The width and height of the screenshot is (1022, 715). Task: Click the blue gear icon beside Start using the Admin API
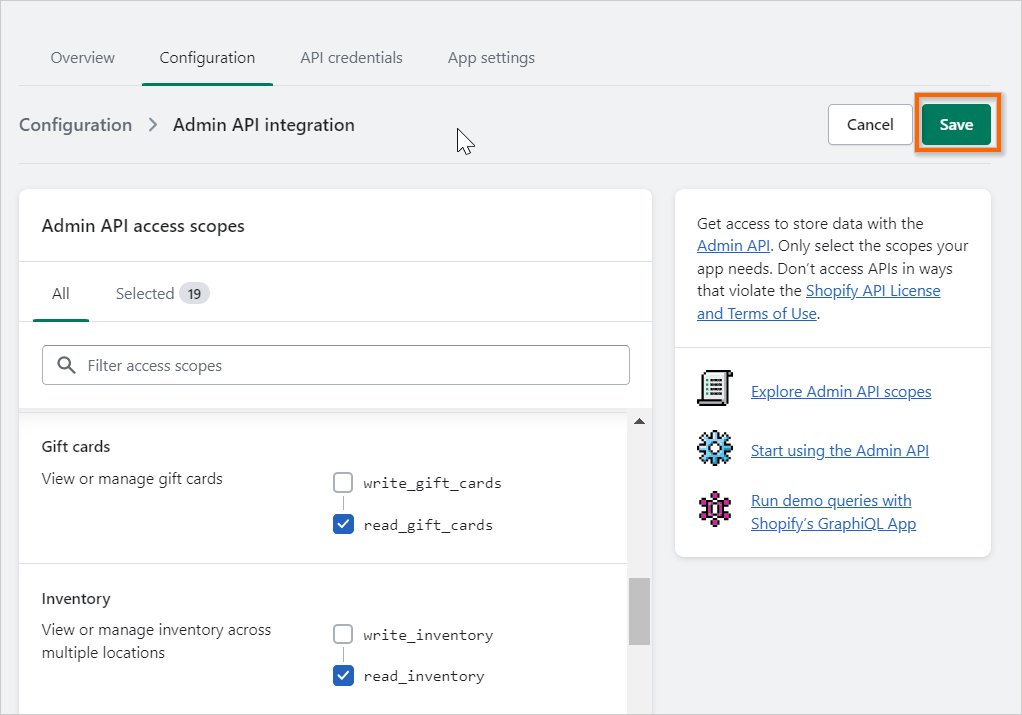coord(714,448)
